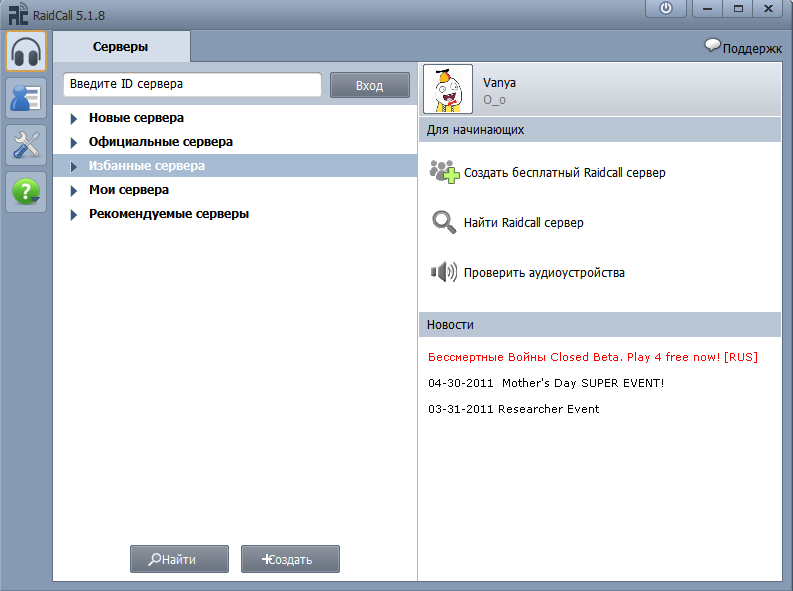Click magnifier icon inside Найти button
Viewport: 793px width, 591px height.
154,559
